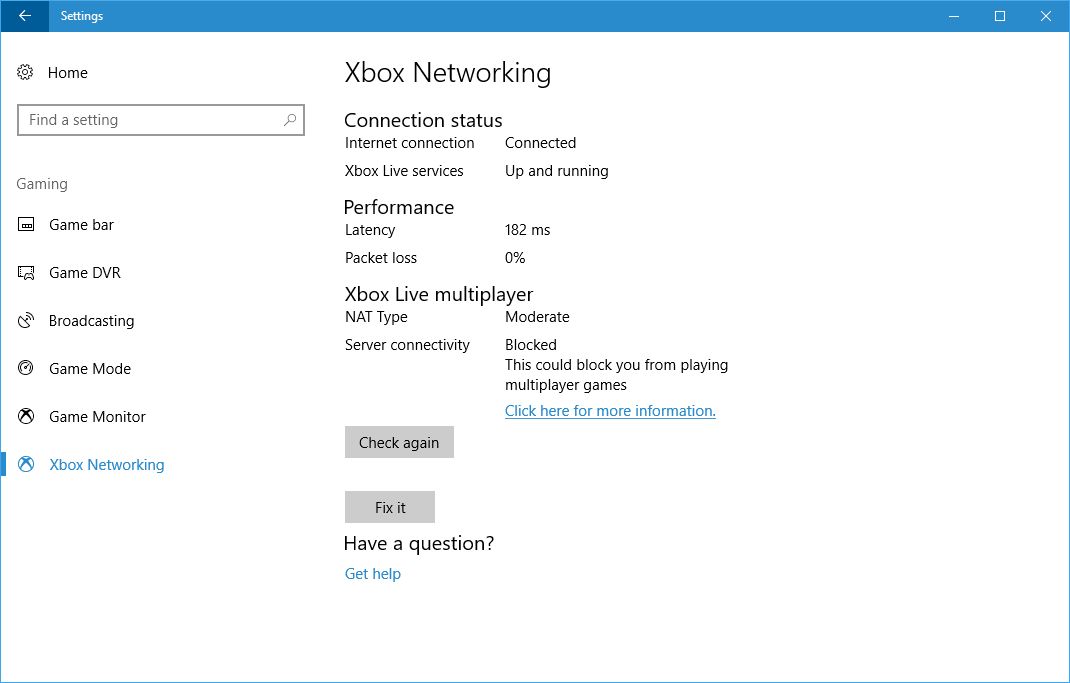Minimize the Settings window
Image resolution: width=1070 pixels, height=683 pixels.
click(x=954, y=16)
